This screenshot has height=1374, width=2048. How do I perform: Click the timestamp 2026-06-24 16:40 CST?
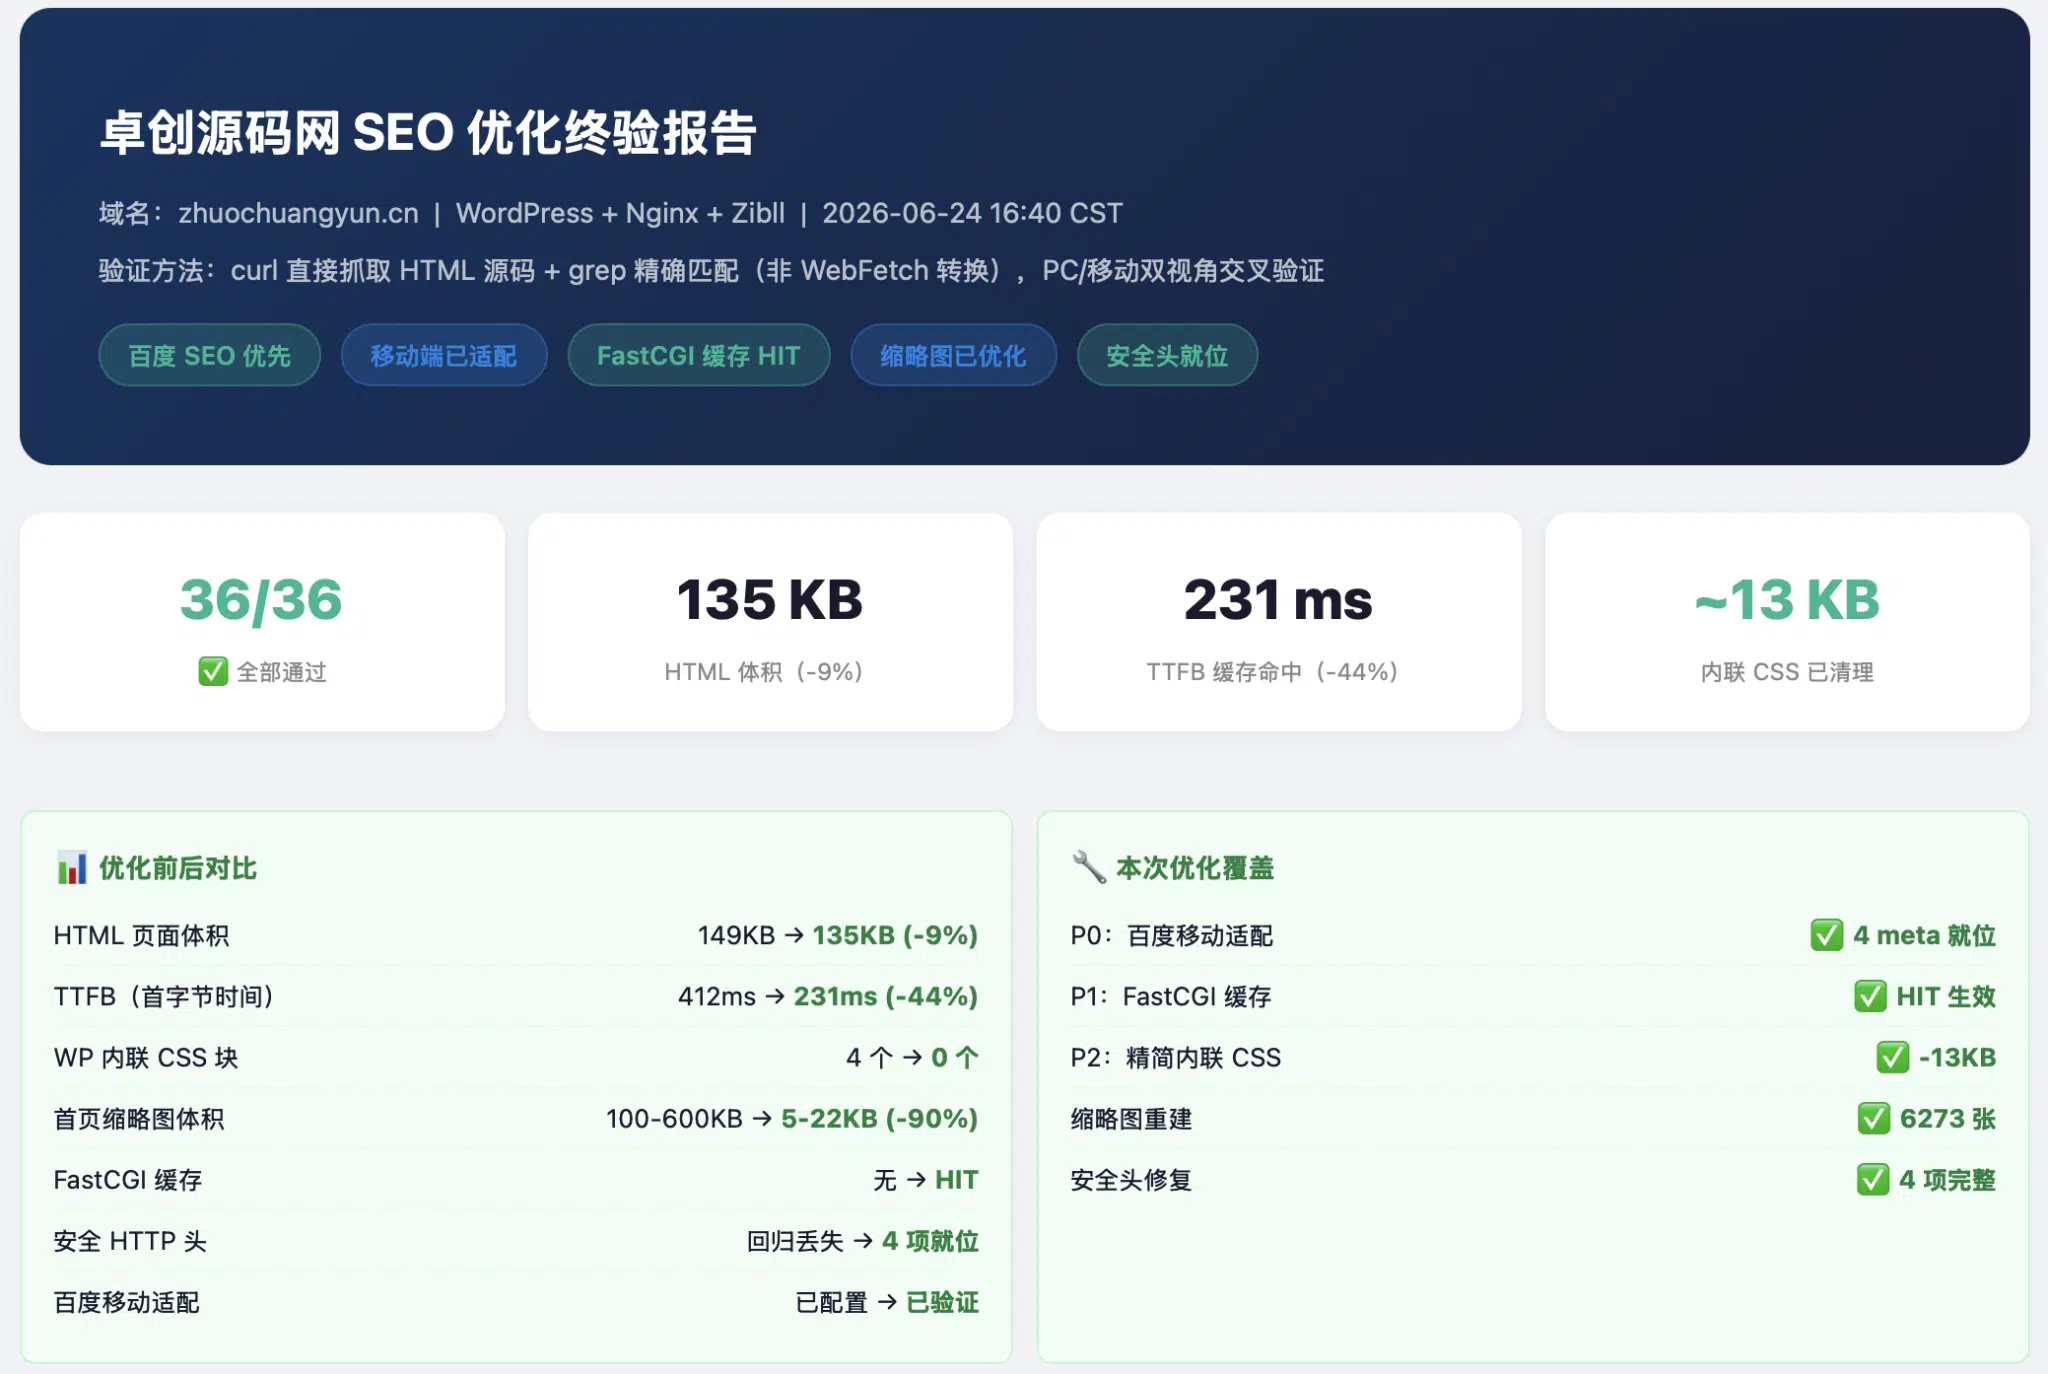pos(972,213)
